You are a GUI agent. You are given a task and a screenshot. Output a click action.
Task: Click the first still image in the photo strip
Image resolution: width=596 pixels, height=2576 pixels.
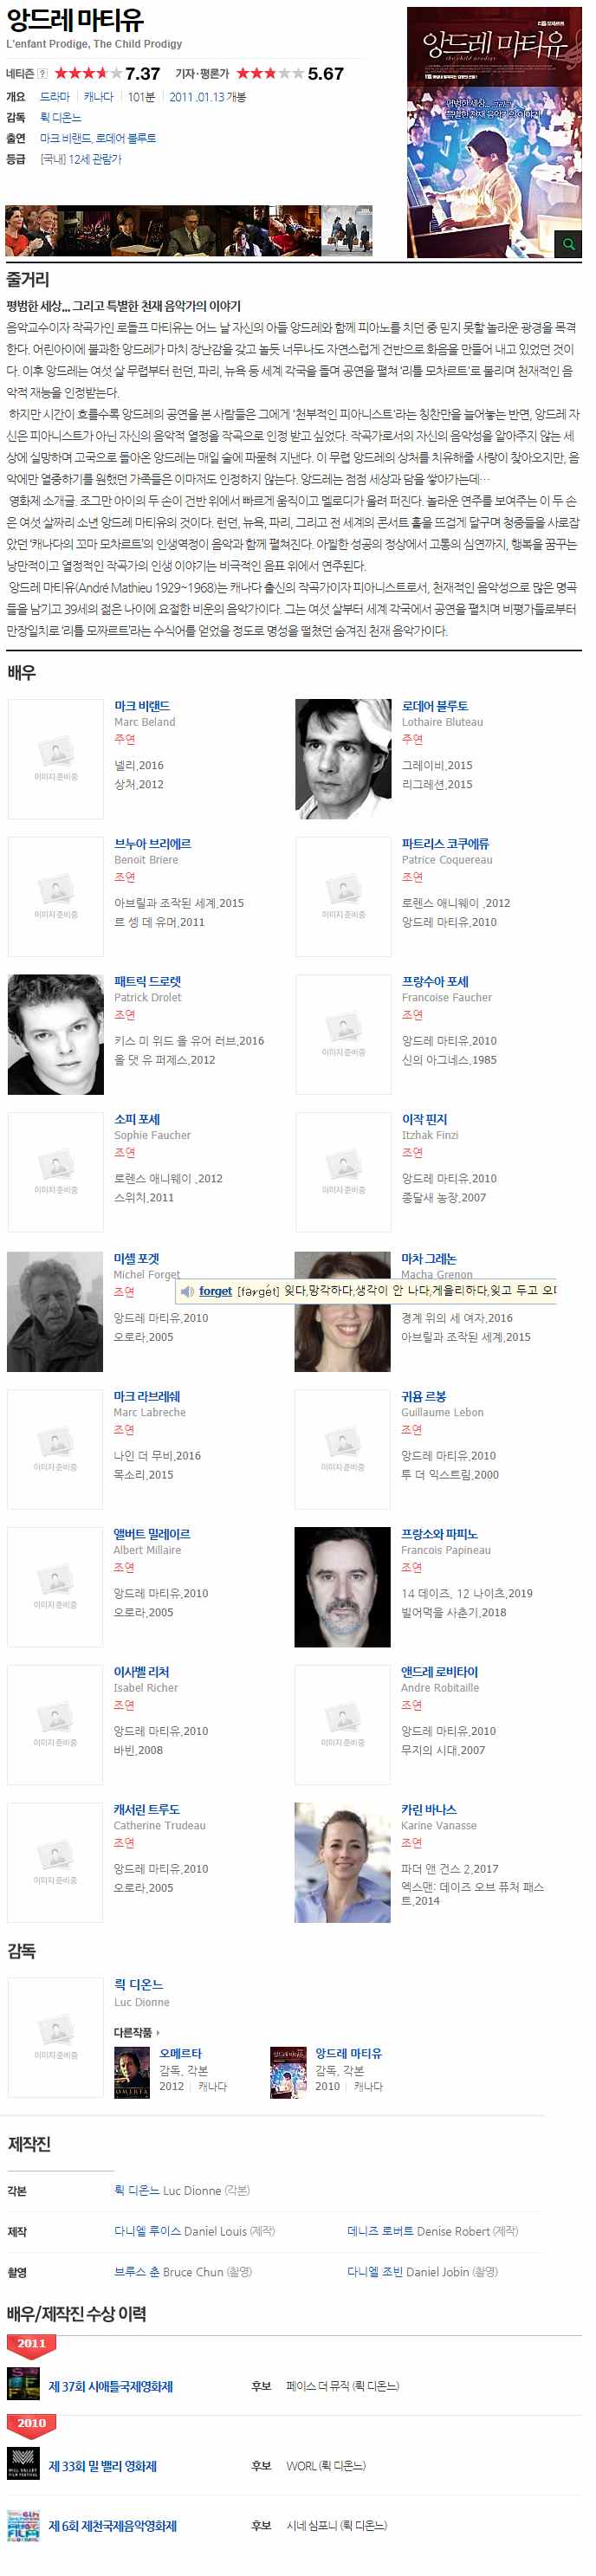(x=31, y=231)
